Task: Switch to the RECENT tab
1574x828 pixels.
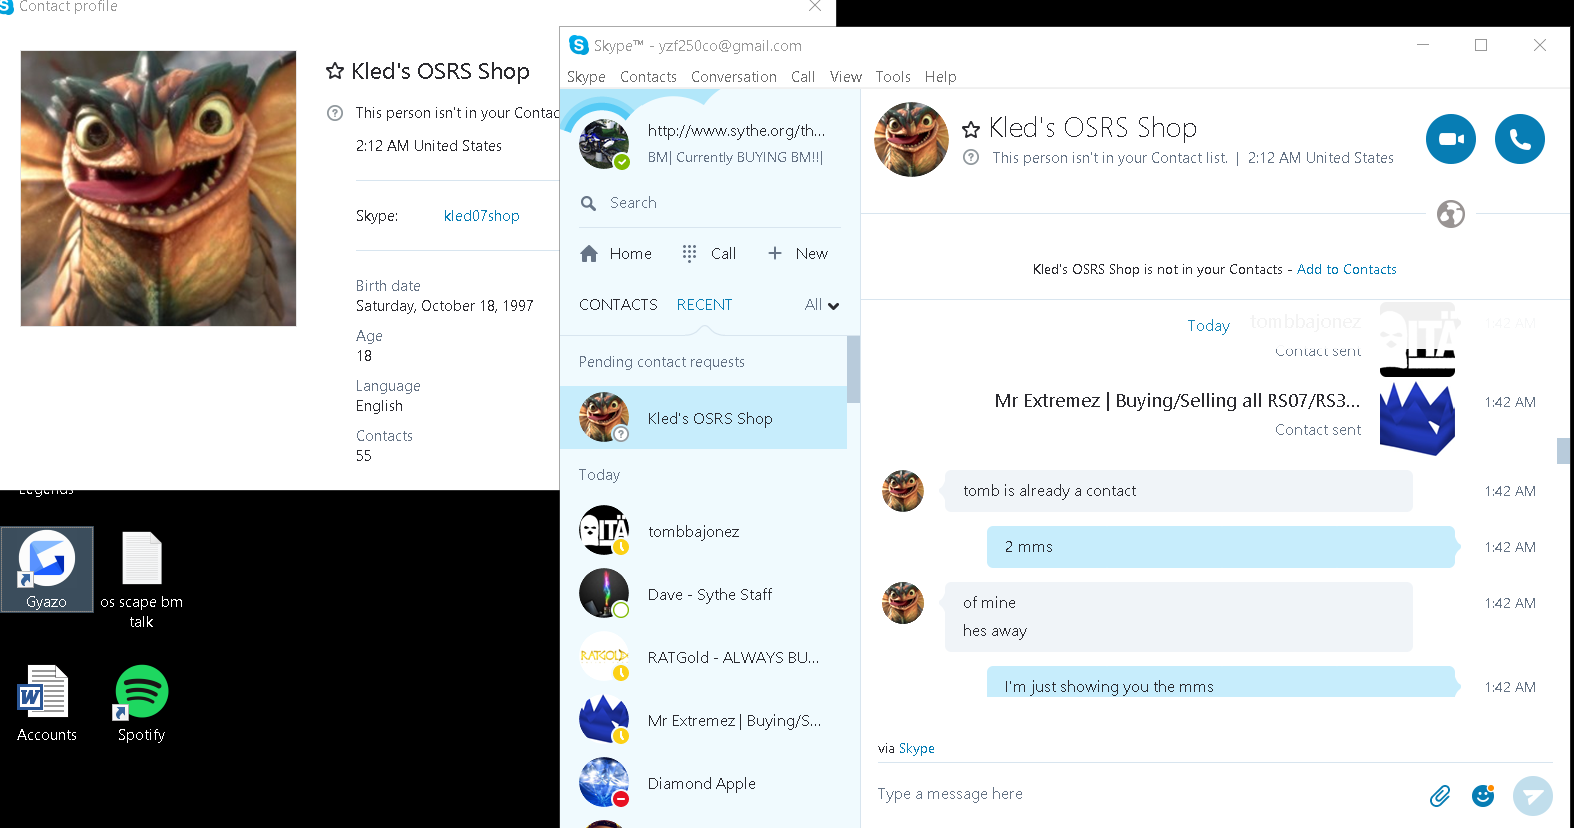Action: [704, 305]
